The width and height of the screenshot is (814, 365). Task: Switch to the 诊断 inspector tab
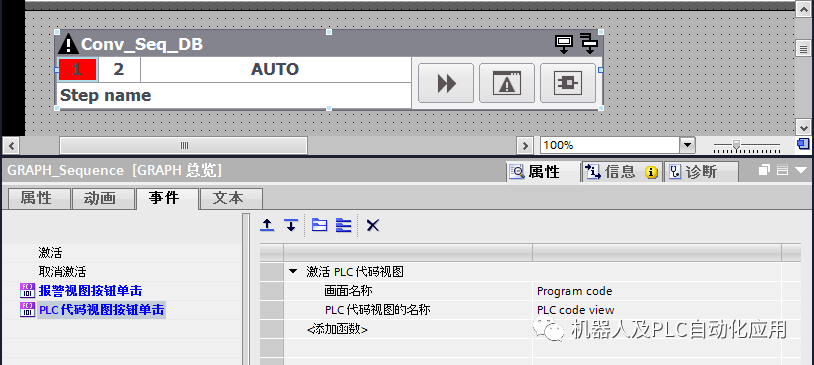(701, 172)
